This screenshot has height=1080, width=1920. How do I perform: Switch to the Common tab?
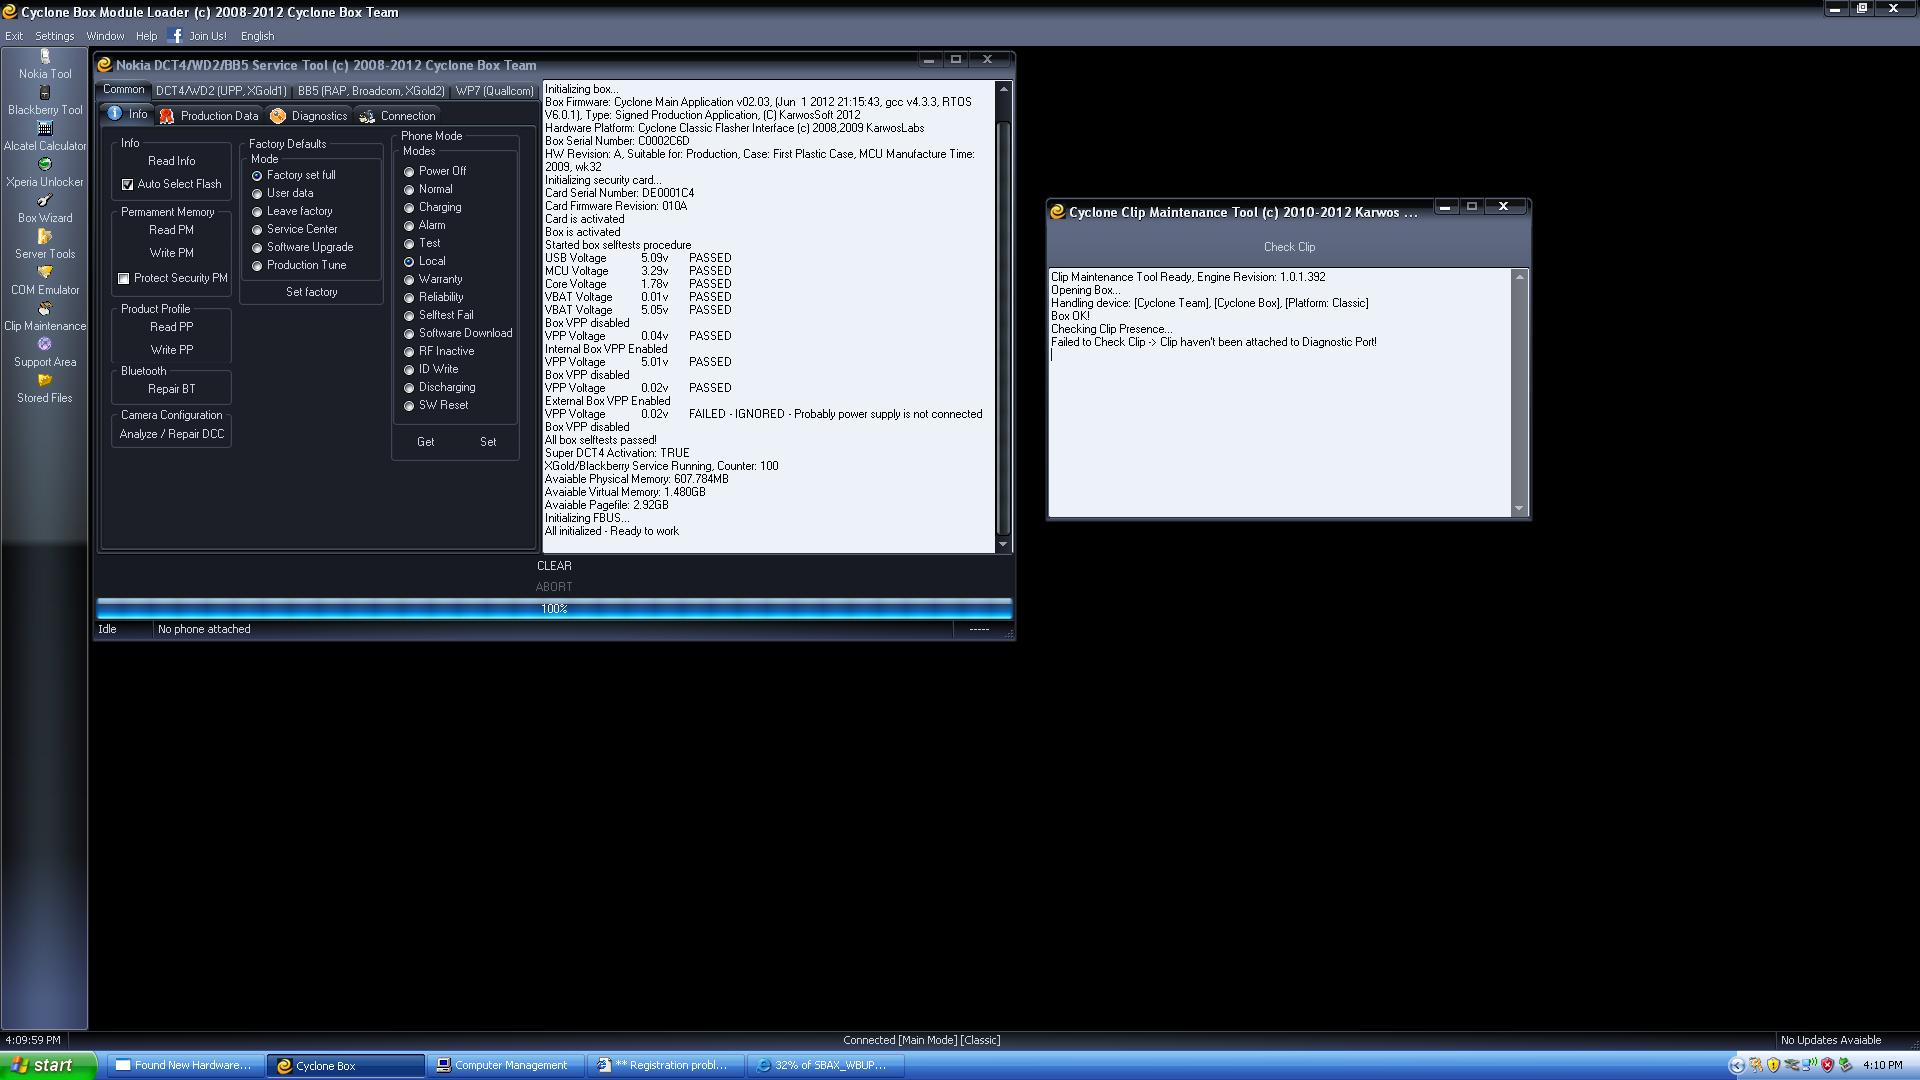124,90
